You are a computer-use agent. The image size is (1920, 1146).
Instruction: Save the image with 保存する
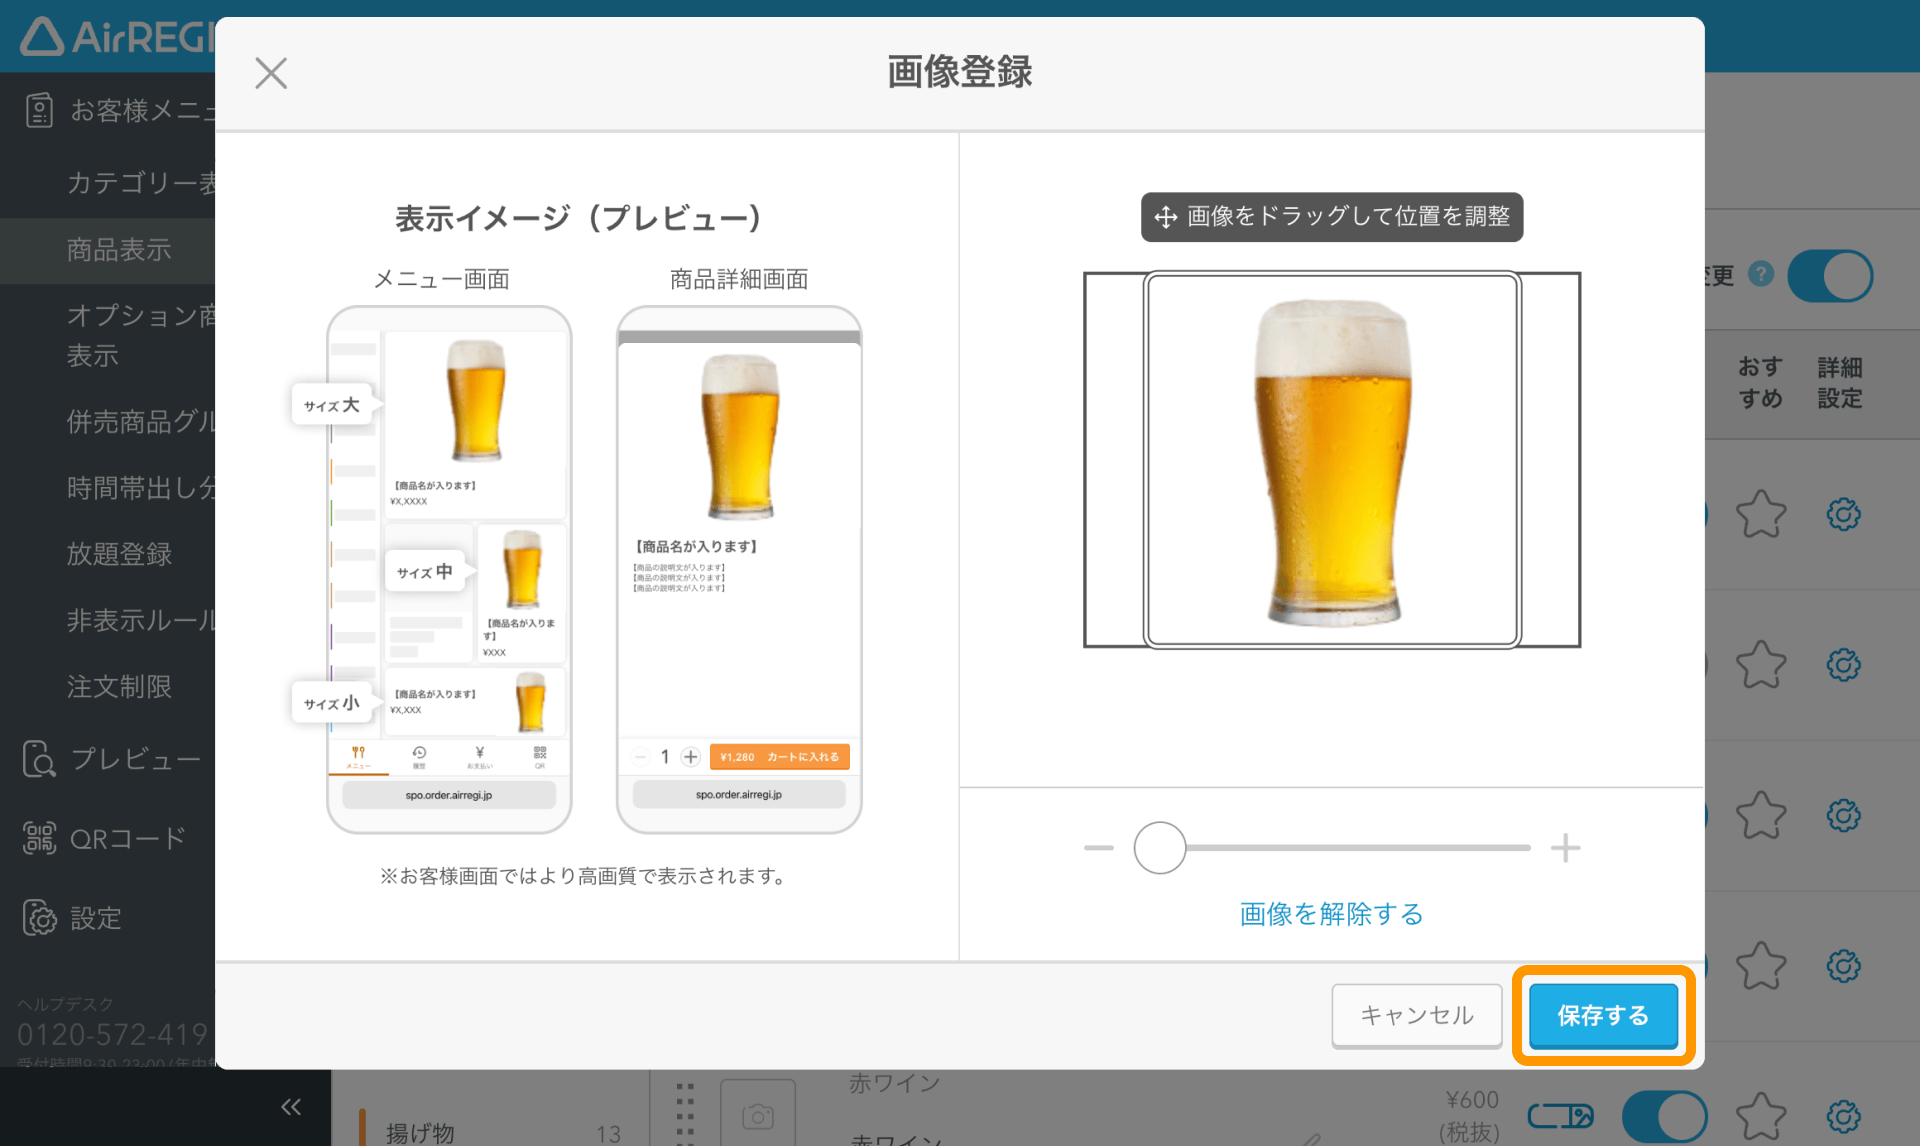(1601, 1015)
